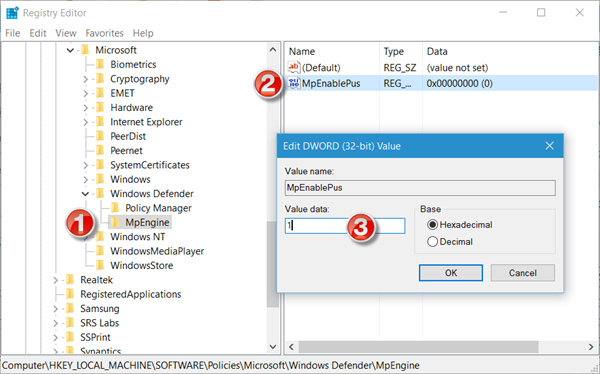Expand the SSPrint key
The width and height of the screenshot is (600, 374).
[55, 338]
